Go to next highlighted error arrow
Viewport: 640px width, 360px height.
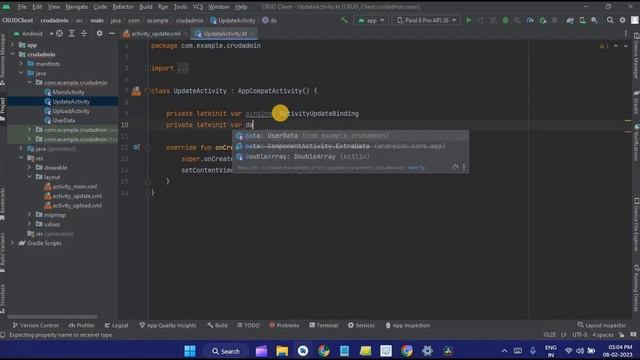[626, 46]
